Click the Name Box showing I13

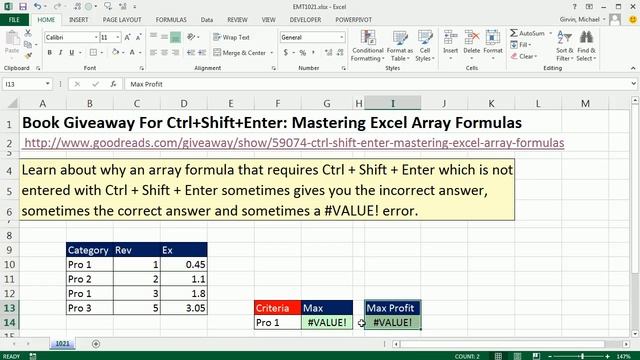pyautogui.click(x=23, y=84)
